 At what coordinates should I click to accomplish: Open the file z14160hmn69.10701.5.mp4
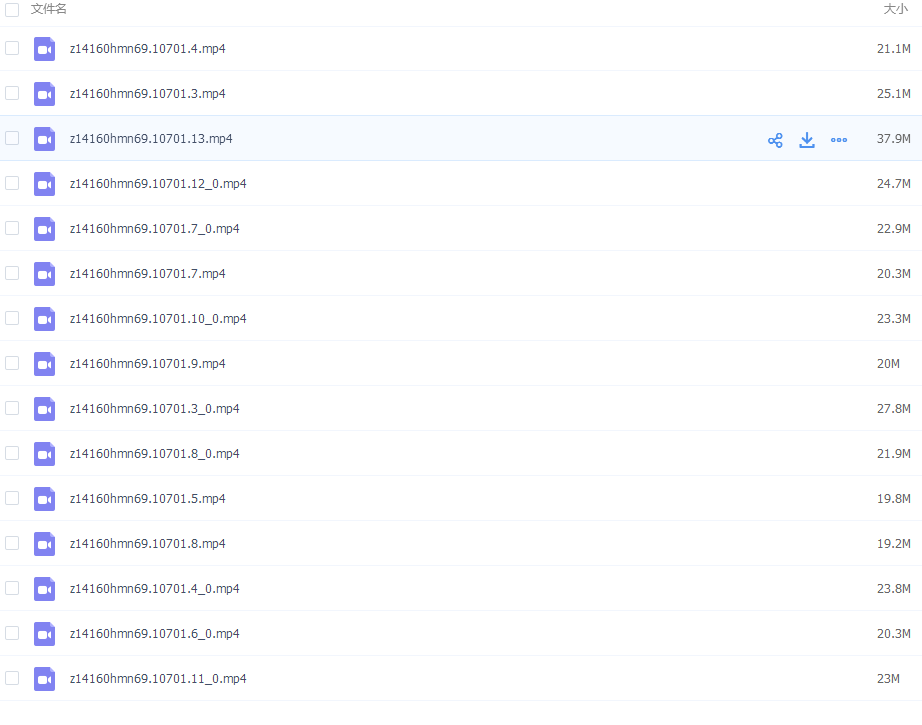[x=148, y=499]
